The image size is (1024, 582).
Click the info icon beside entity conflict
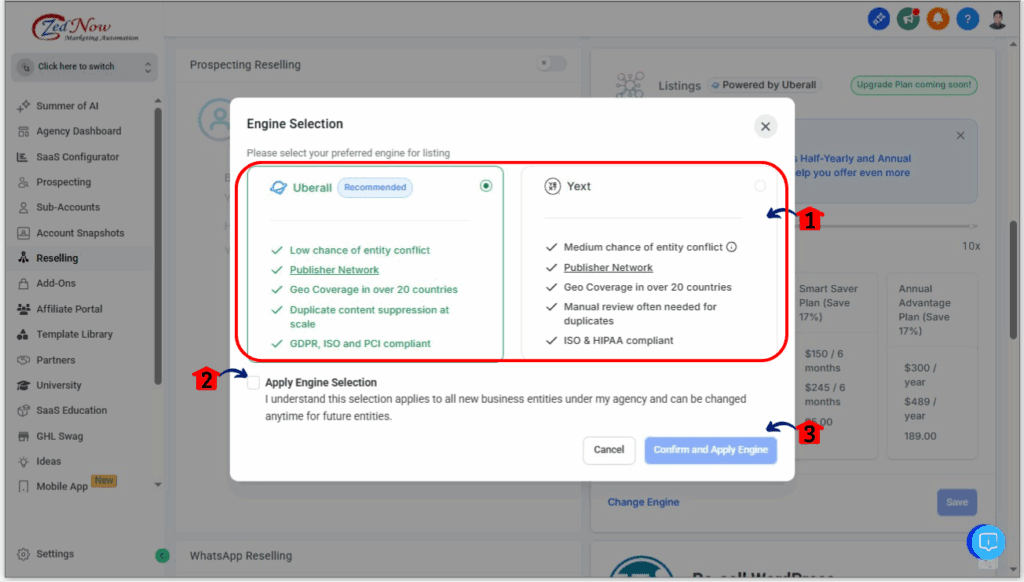click(x=731, y=247)
